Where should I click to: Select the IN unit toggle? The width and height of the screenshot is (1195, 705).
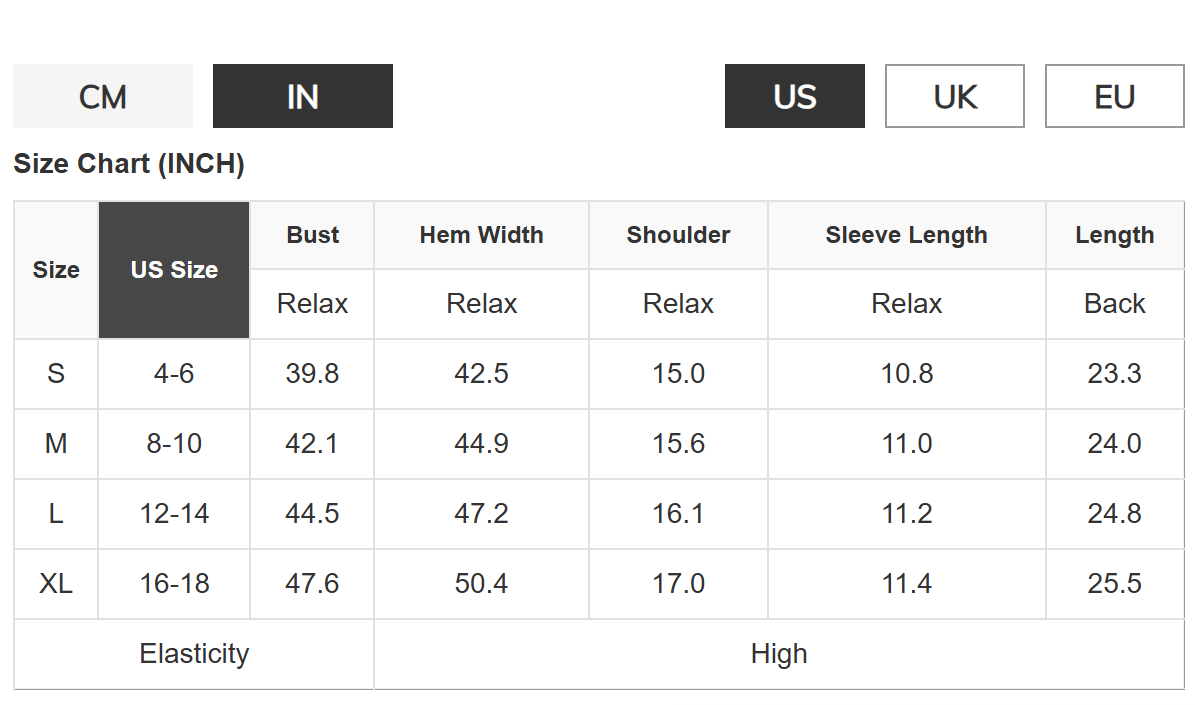click(302, 97)
